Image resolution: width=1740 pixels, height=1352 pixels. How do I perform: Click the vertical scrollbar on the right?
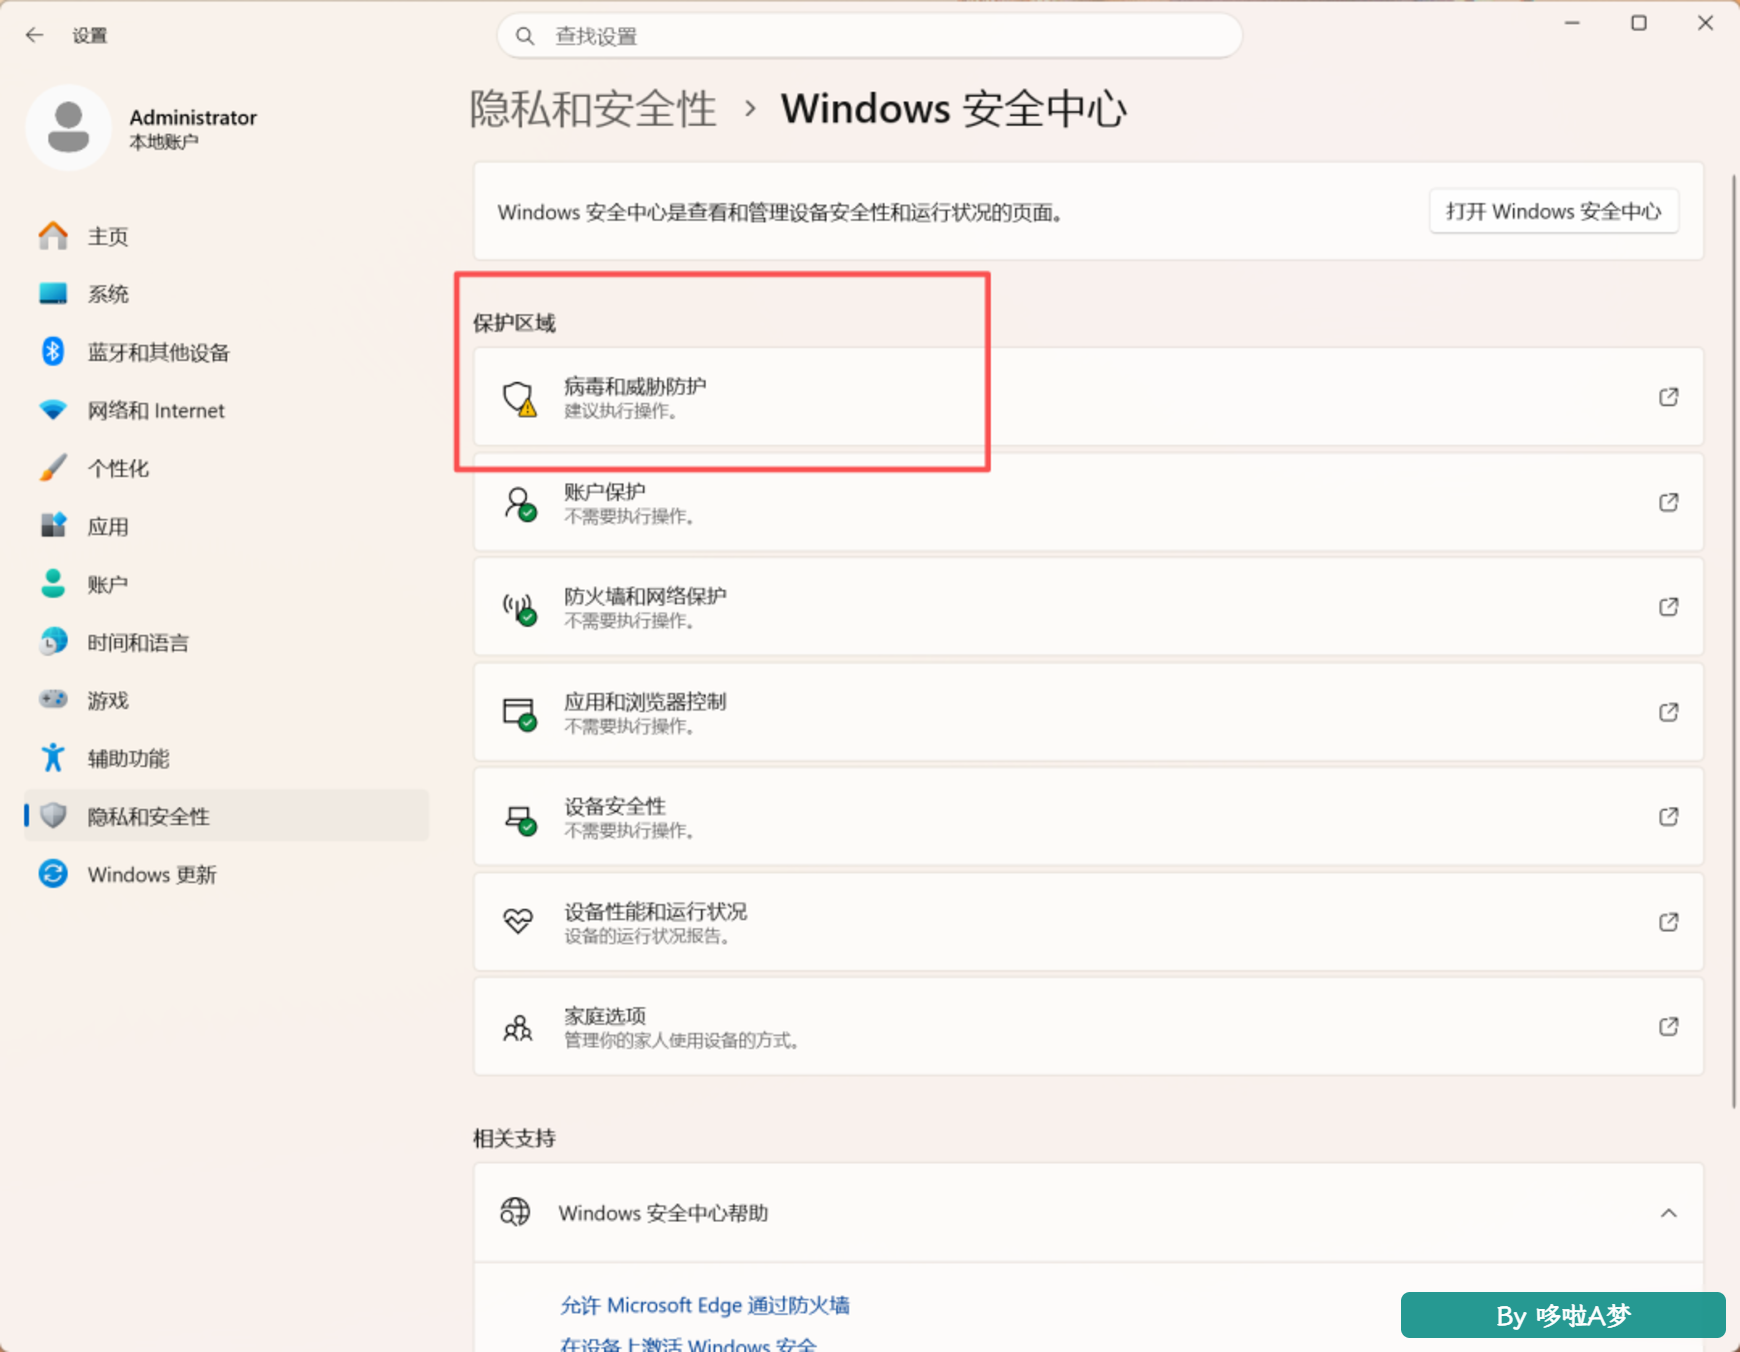coord(1733,640)
